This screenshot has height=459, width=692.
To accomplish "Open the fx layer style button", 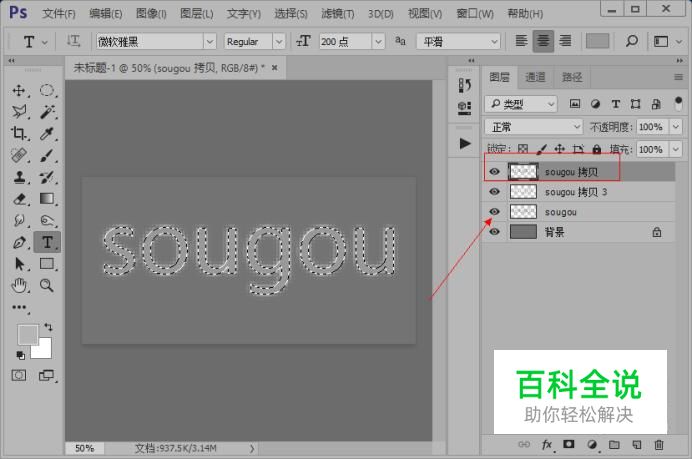I will (x=547, y=444).
